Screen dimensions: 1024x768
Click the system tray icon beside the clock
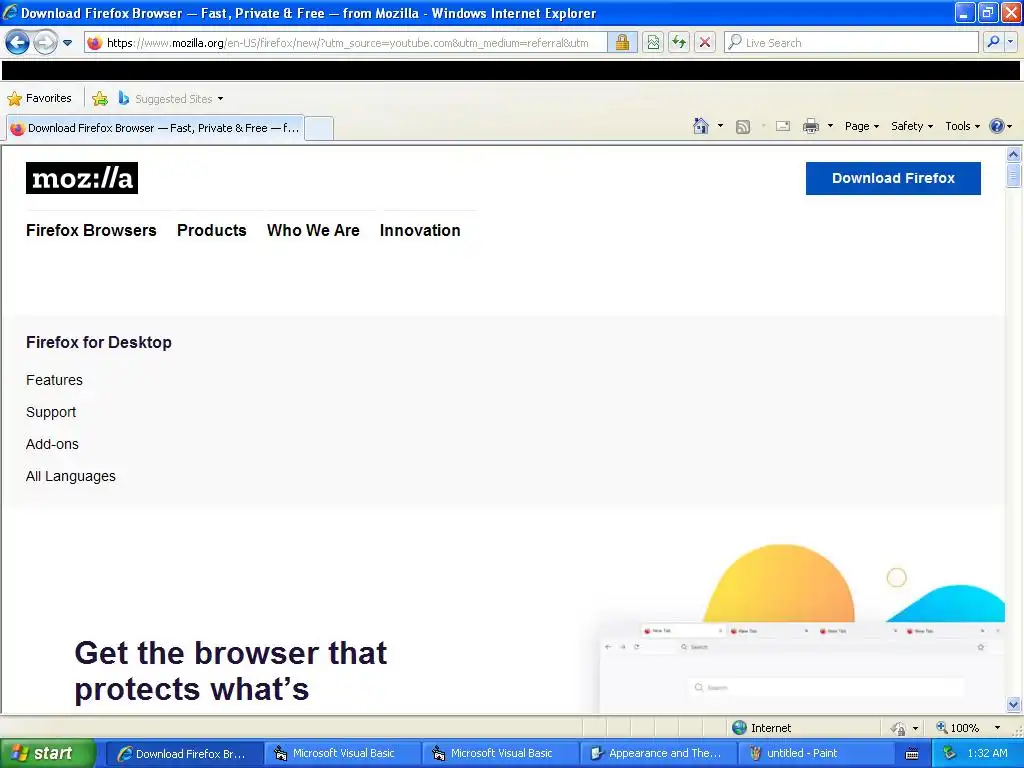[949, 754]
